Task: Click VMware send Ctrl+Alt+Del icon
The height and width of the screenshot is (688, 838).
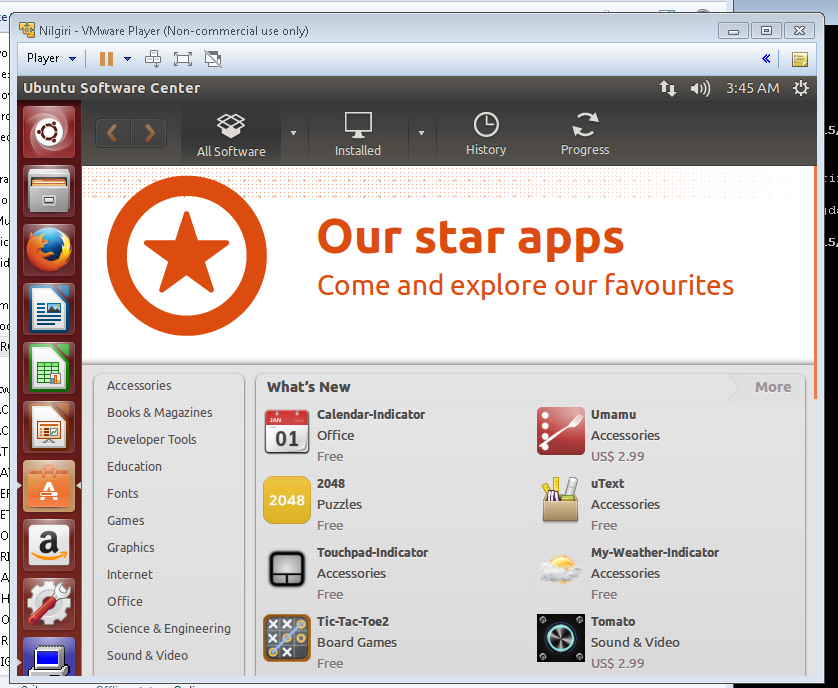Action: pos(153,59)
